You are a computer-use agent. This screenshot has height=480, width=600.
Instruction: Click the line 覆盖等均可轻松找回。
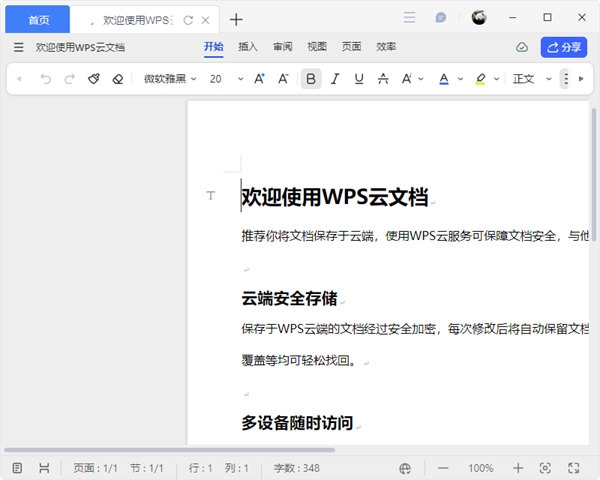[300, 361]
